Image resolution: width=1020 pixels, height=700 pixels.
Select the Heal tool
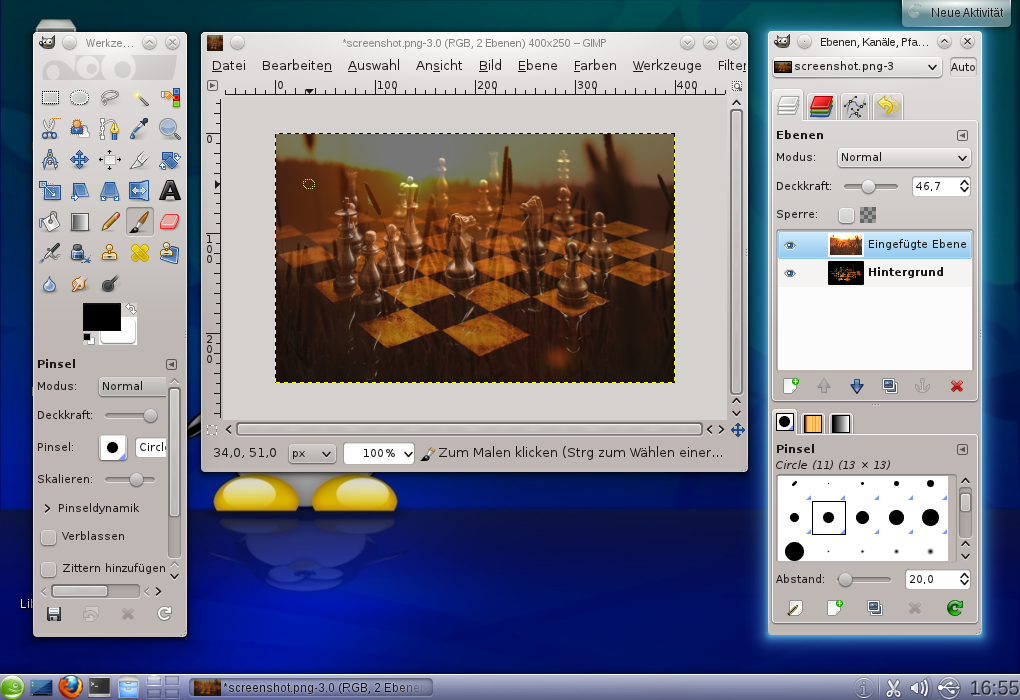[140, 252]
